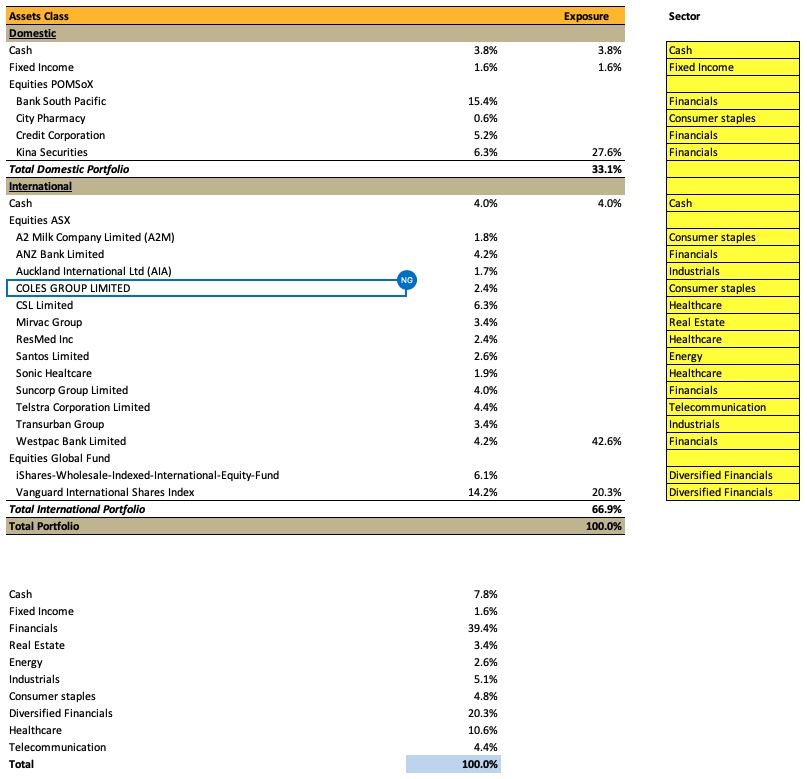This screenshot has height=779, width=807.
Task: Select the Financials summary row label
Action: tap(33, 628)
